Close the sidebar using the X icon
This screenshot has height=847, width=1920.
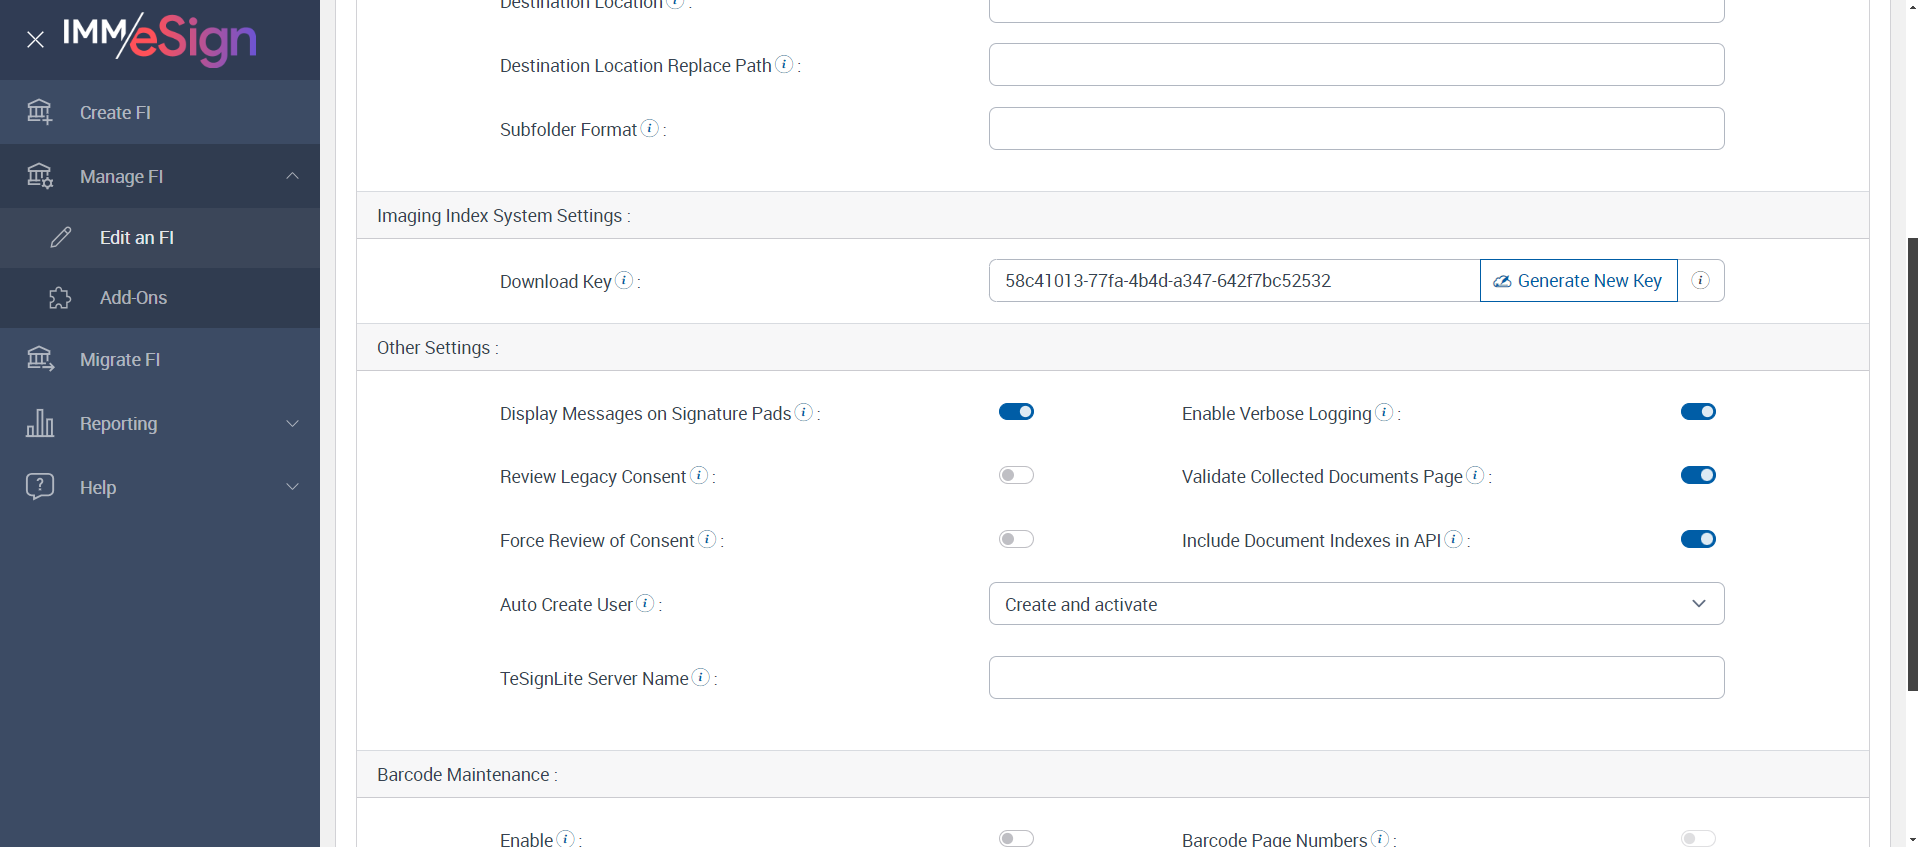pos(36,40)
